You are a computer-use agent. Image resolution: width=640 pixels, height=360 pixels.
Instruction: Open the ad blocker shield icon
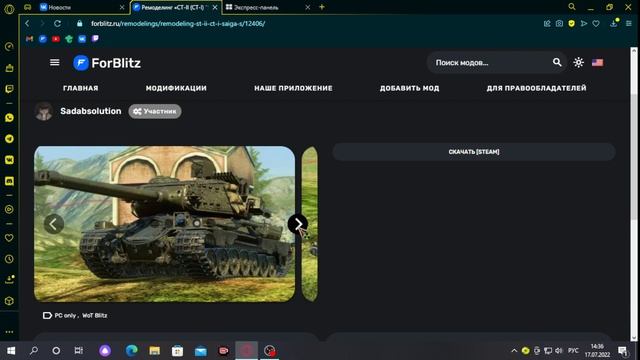pyautogui.click(x=571, y=24)
